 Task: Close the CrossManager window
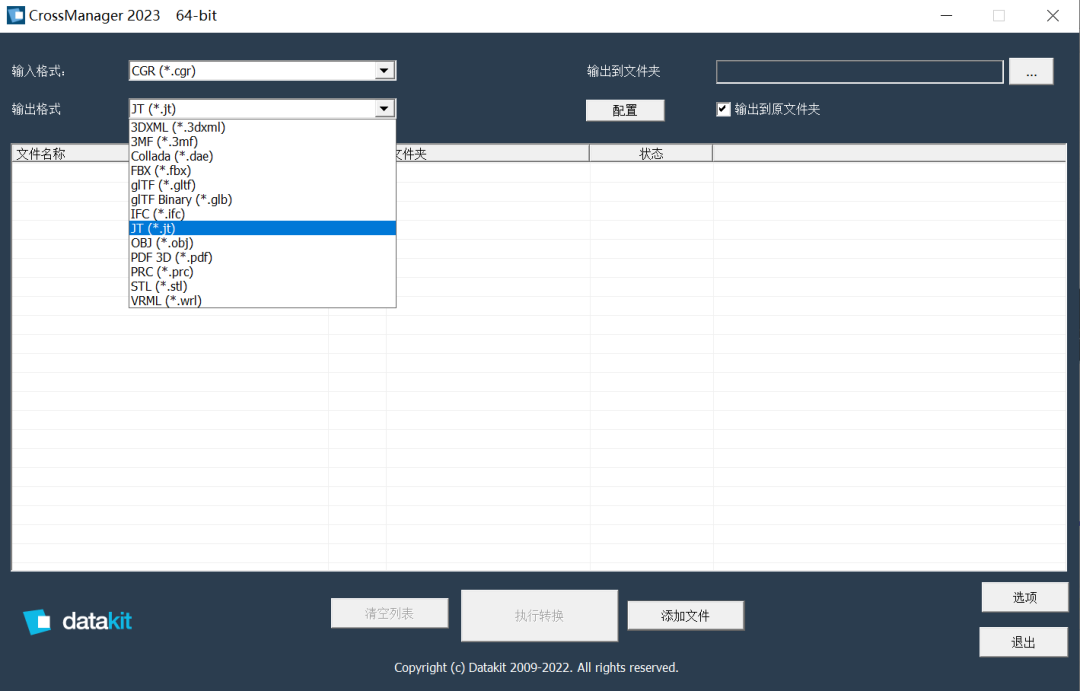[x=1052, y=15]
